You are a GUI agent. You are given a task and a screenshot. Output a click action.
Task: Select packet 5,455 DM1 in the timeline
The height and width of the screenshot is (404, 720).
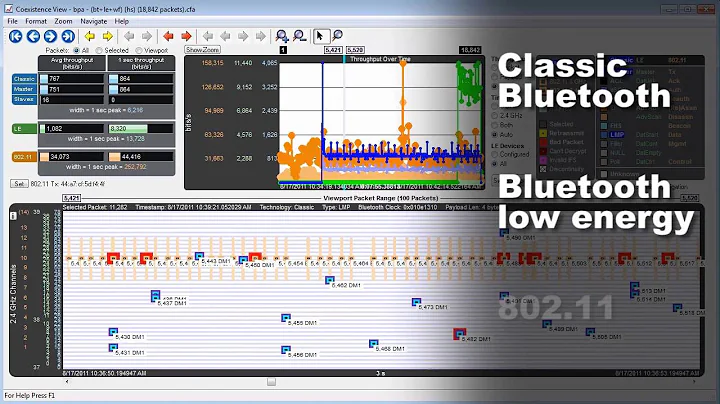286,318
